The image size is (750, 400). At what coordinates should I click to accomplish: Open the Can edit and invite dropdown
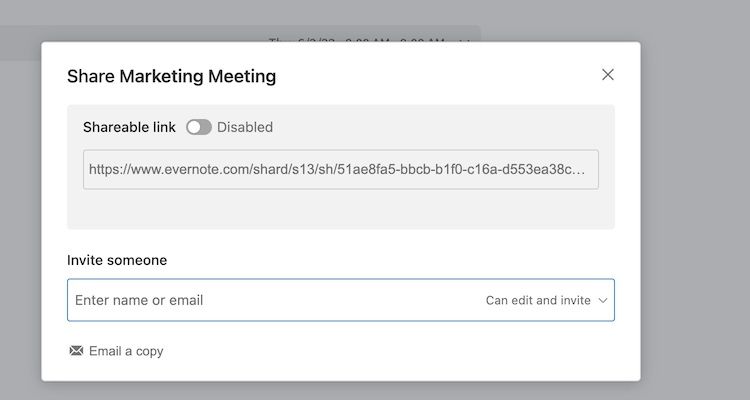(x=540, y=300)
